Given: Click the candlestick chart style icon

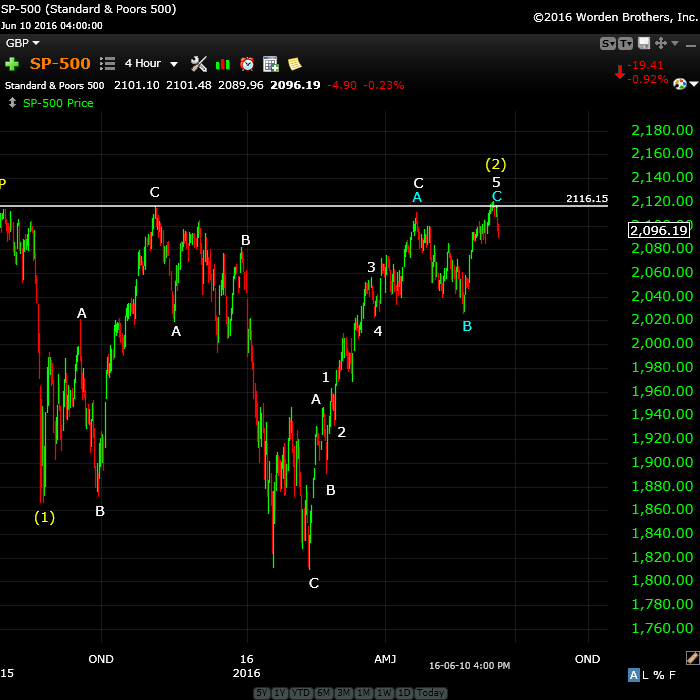Looking at the screenshot, I should pos(222,64).
